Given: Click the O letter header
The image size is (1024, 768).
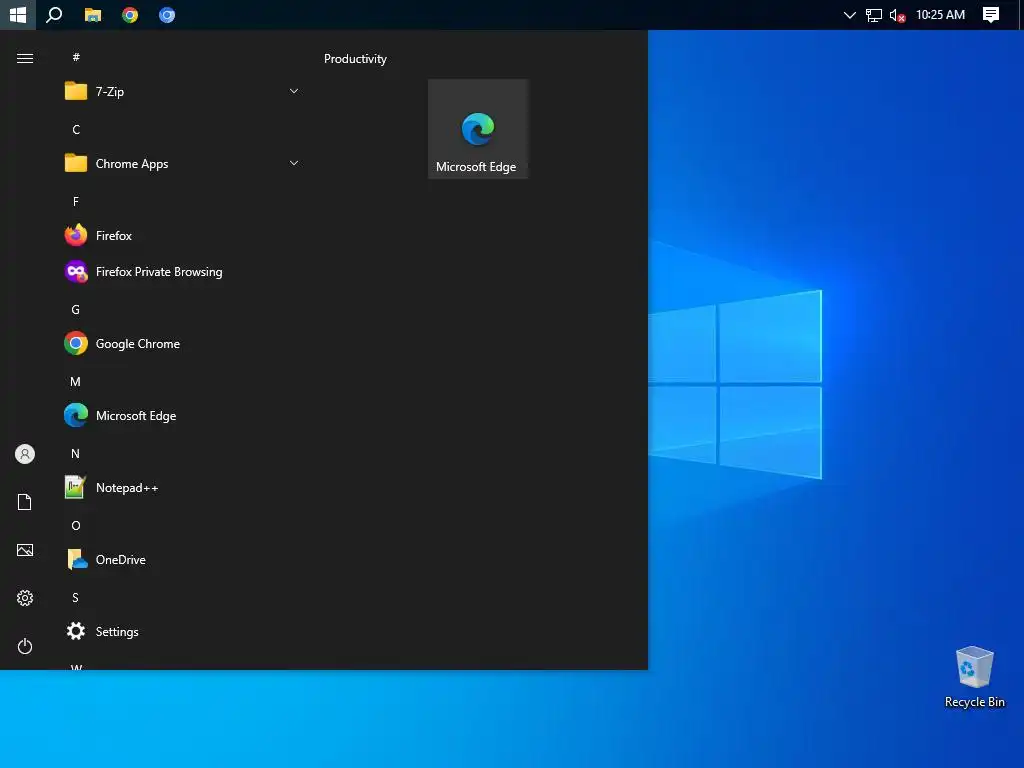Looking at the screenshot, I should (x=76, y=525).
